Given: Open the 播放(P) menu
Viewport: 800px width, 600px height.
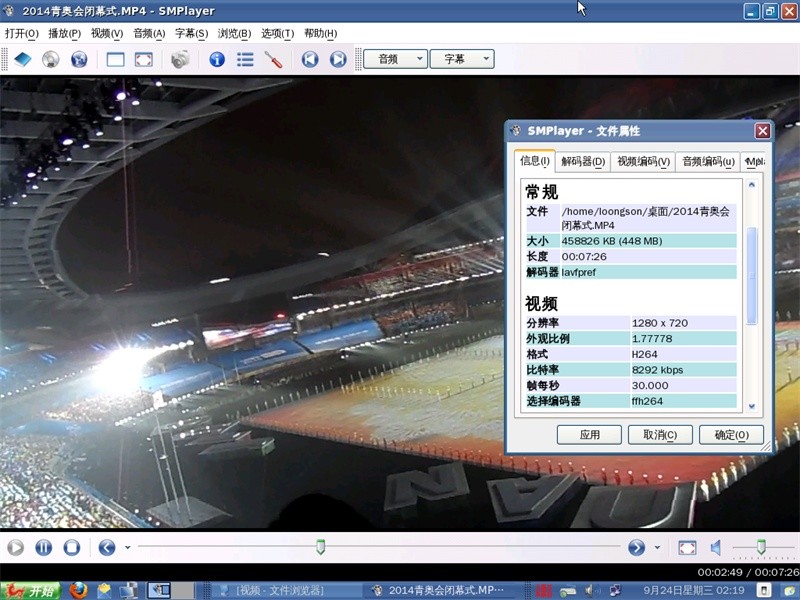Looking at the screenshot, I should [x=64, y=34].
